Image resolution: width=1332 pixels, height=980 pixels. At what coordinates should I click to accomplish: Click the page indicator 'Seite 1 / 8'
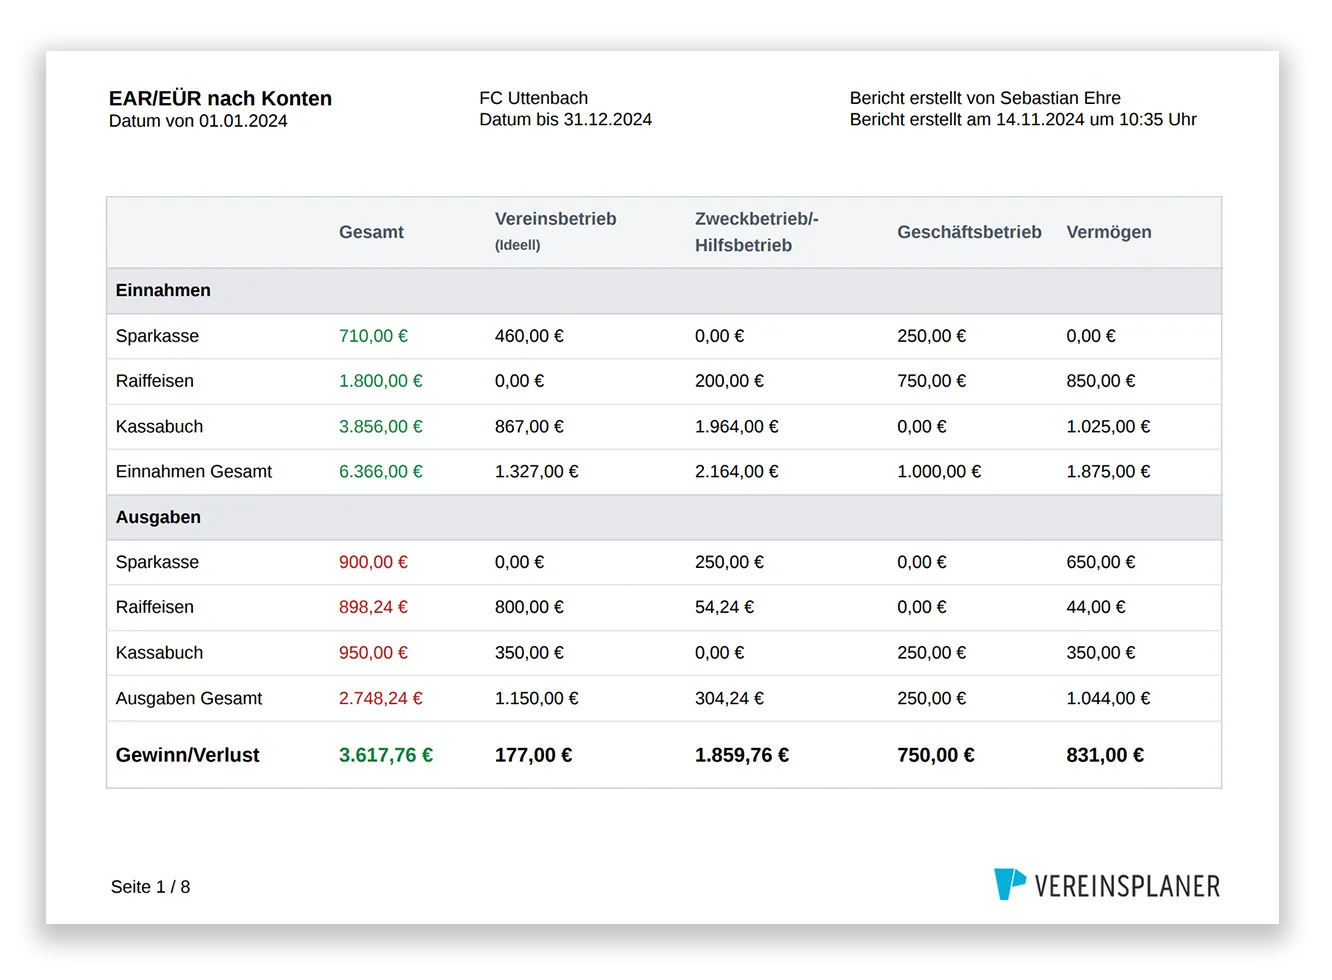(x=150, y=887)
